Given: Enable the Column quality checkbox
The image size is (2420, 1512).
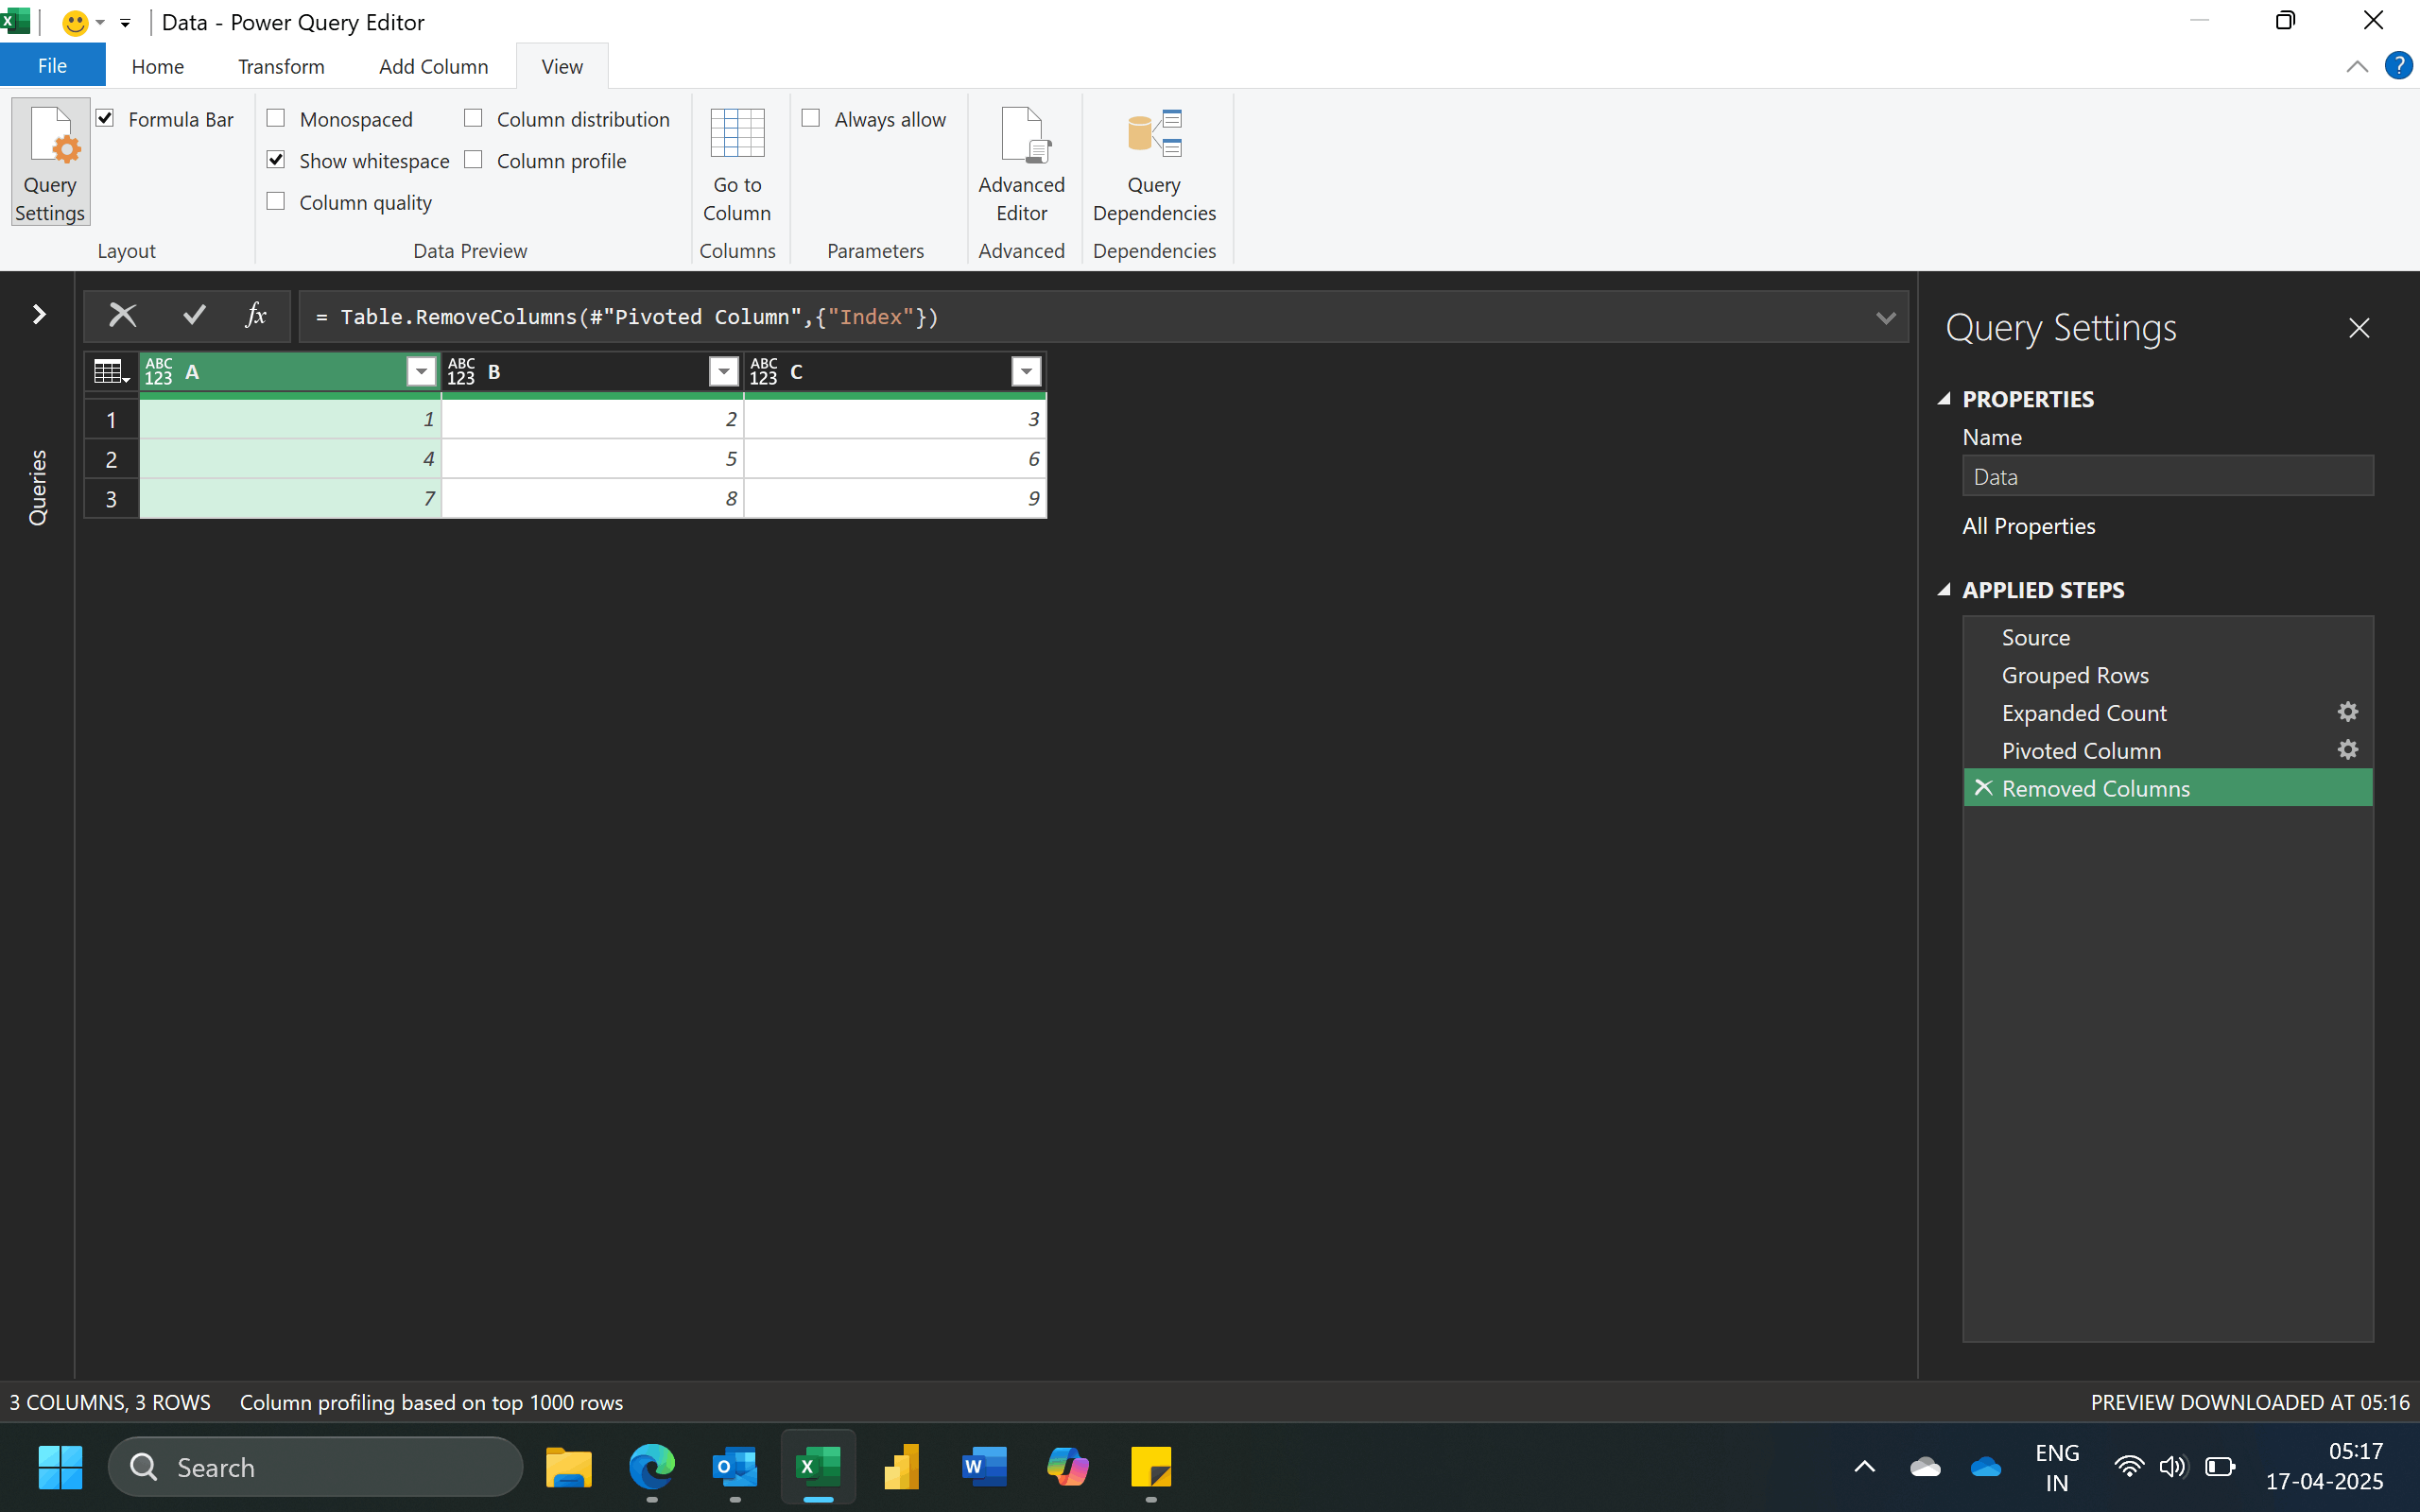Looking at the screenshot, I should click(x=277, y=202).
